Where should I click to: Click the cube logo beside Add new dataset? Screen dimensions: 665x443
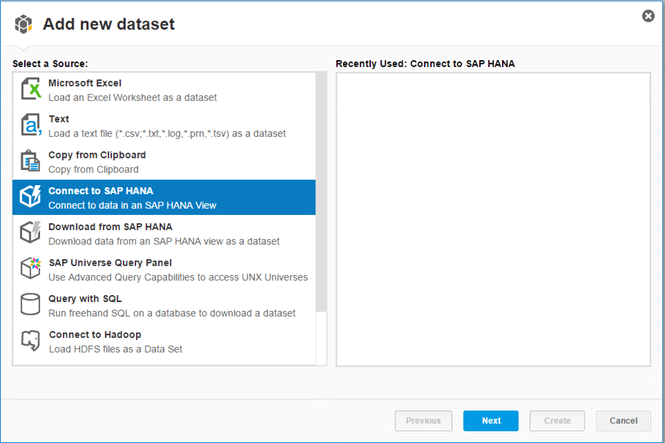click(x=24, y=24)
